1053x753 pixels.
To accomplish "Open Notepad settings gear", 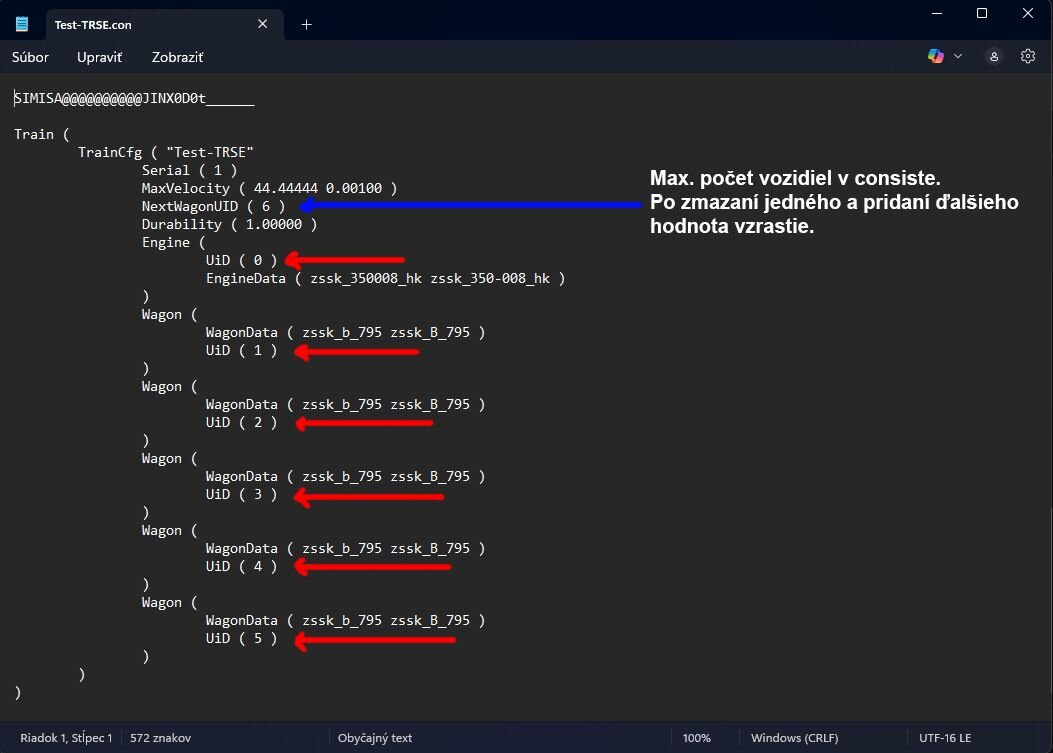I will [x=1028, y=57].
